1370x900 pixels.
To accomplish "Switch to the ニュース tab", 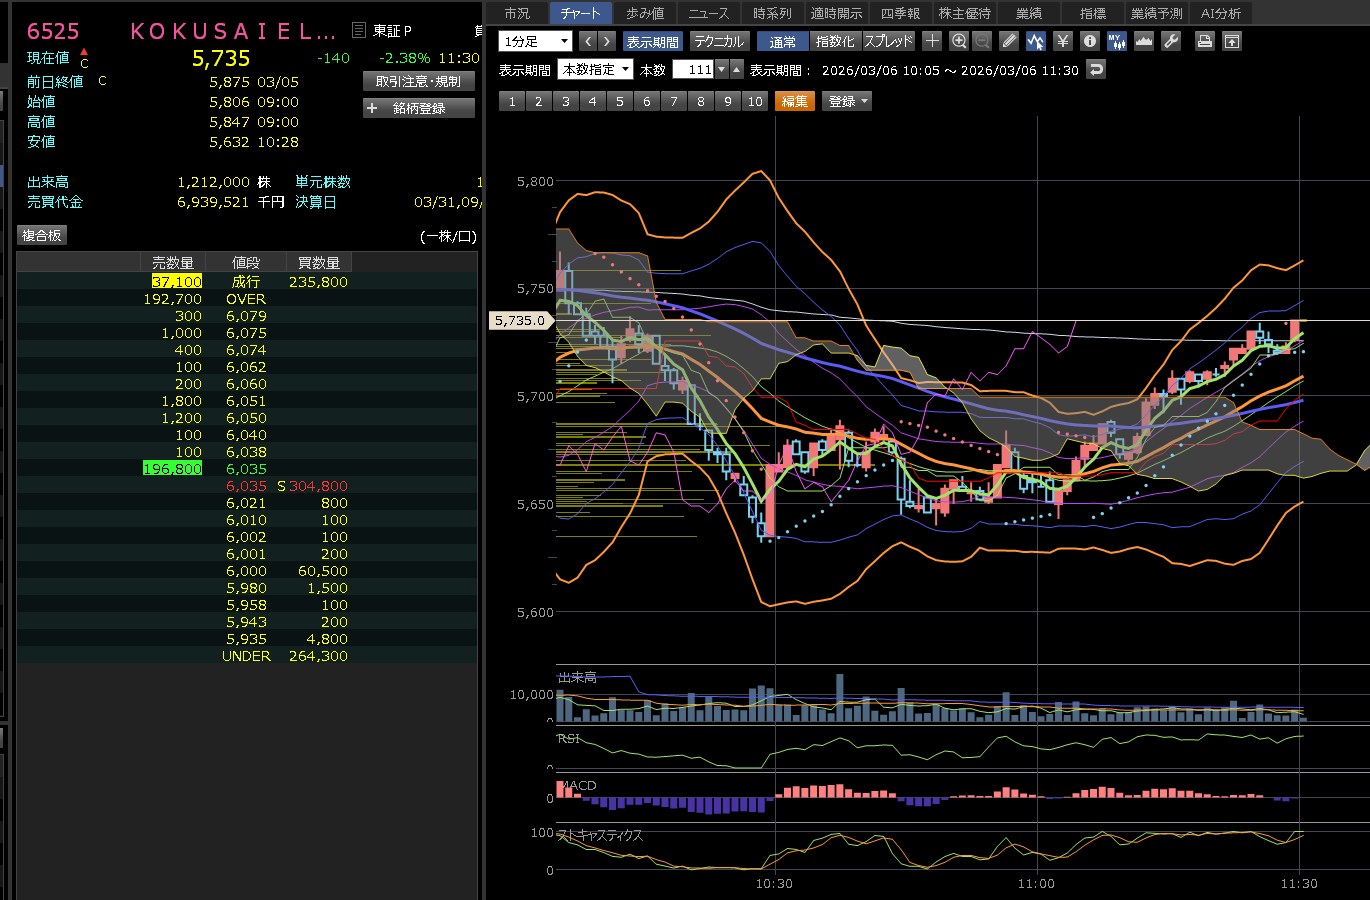I will coord(709,13).
